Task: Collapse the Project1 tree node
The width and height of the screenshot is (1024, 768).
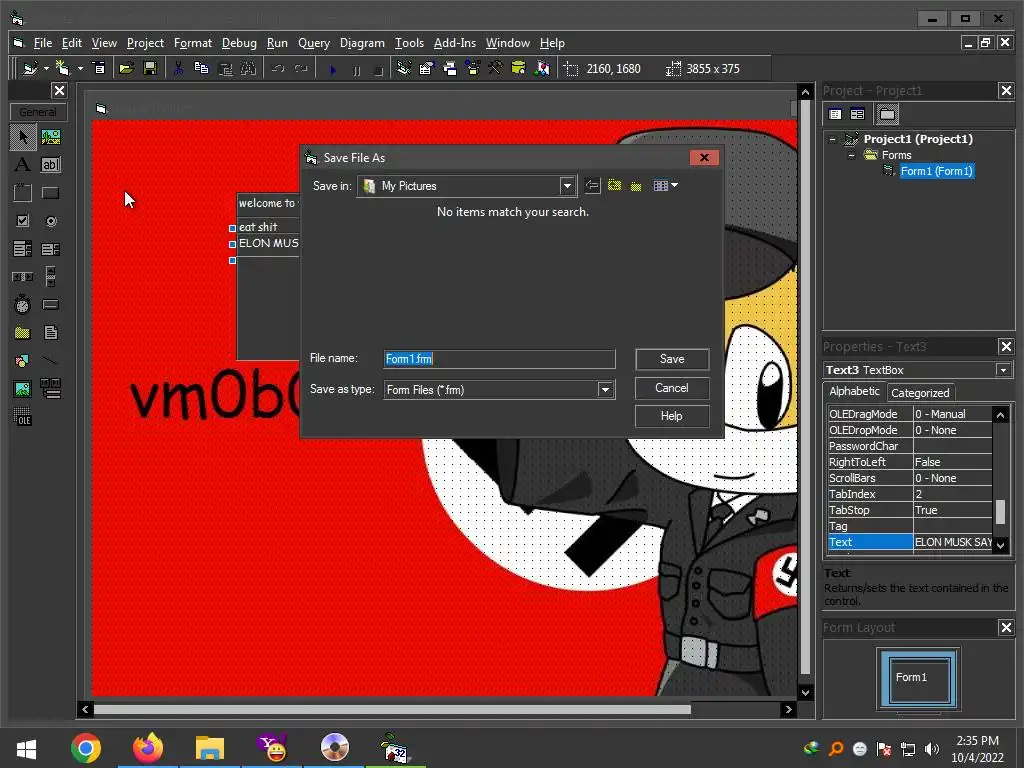Action: 832,139
